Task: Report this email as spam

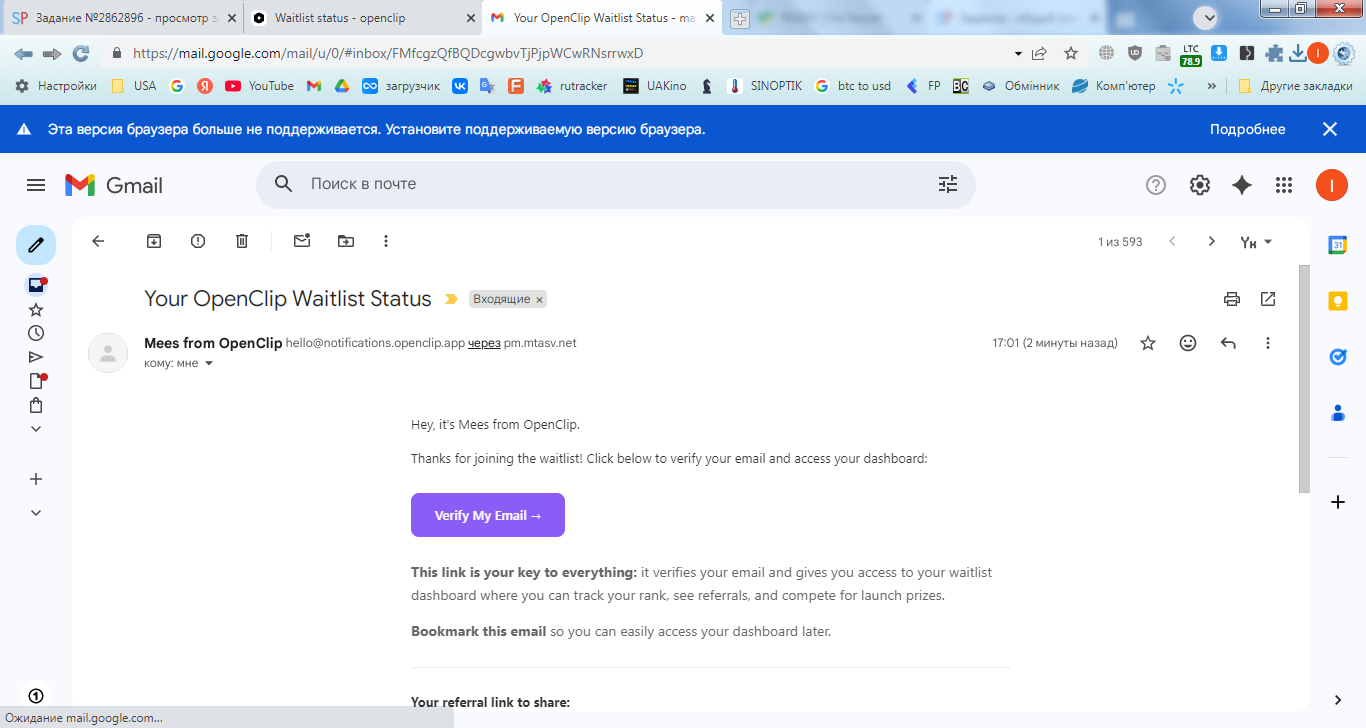Action: point(198,241)
